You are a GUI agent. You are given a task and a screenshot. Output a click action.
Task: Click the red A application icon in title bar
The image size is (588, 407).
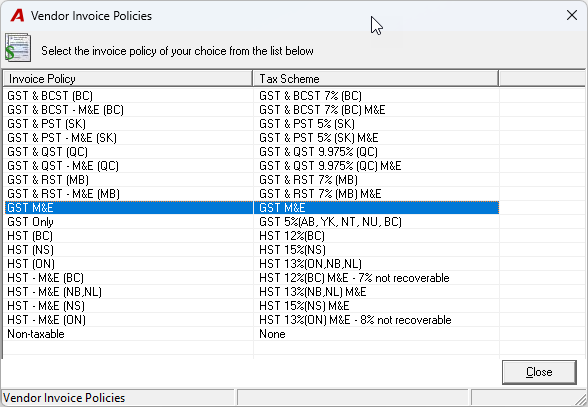(17, 16)
